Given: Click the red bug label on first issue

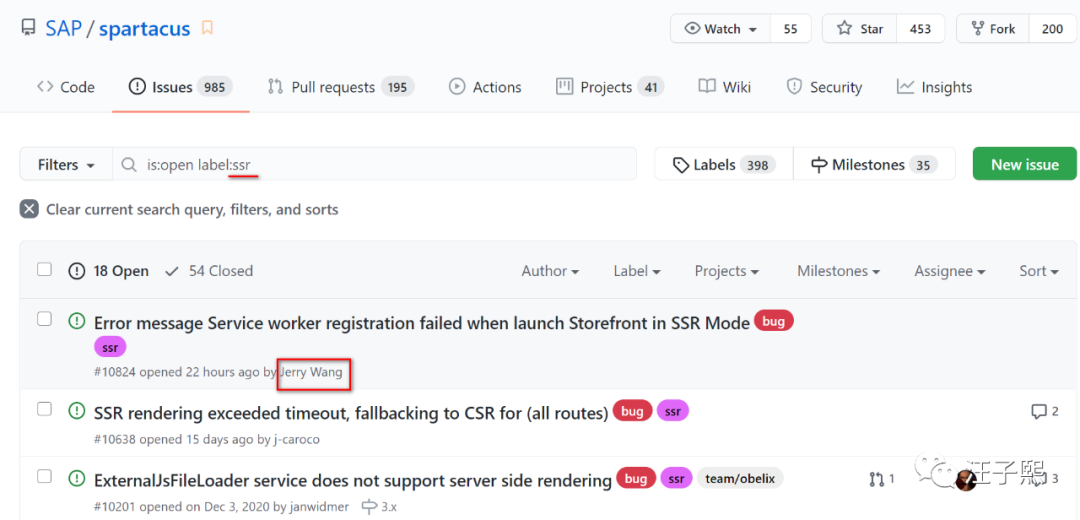Looking at the screenshot, I should pyautogui.click(x=773, y=322).
